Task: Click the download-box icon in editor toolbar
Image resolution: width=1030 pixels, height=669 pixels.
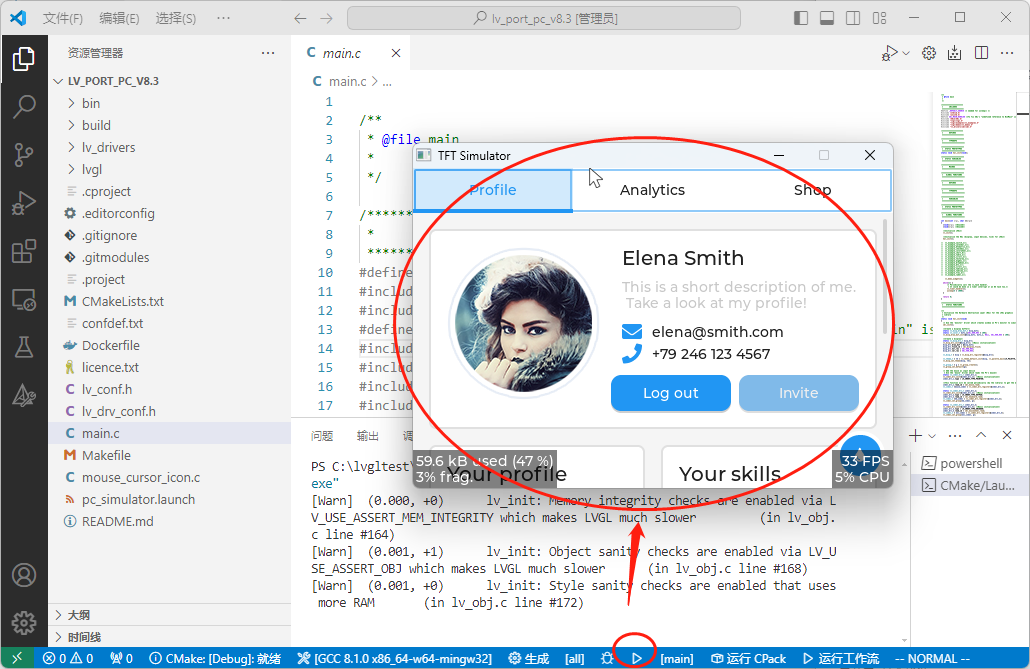Action: (954, 53)
